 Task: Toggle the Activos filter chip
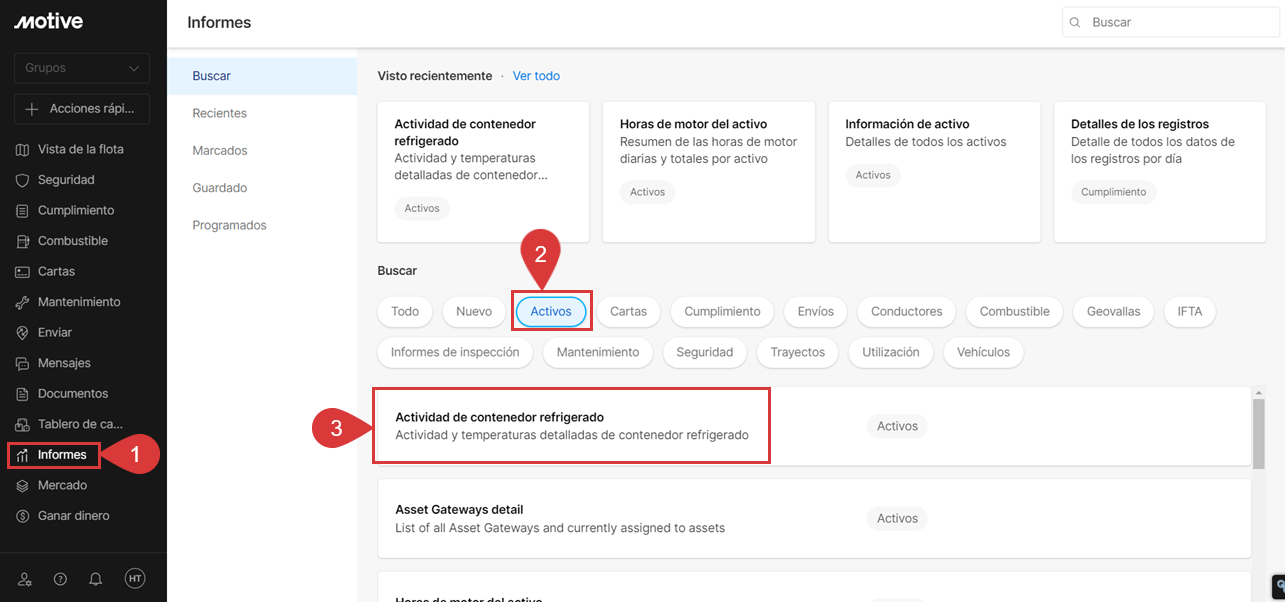point(551,312)
